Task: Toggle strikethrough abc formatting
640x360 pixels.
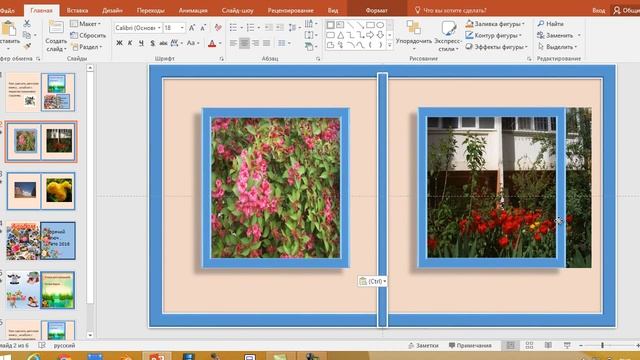Action: click(163, 43)
